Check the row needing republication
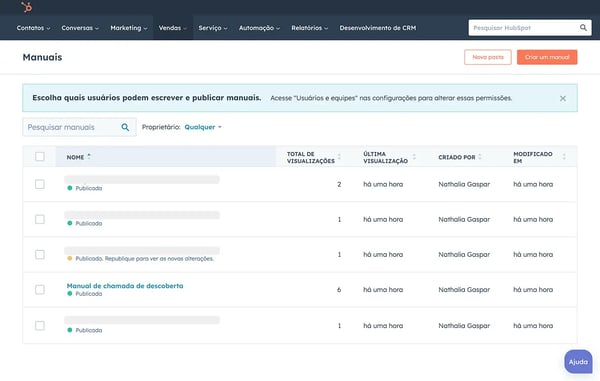600x381 pixels. click(40, 254)
